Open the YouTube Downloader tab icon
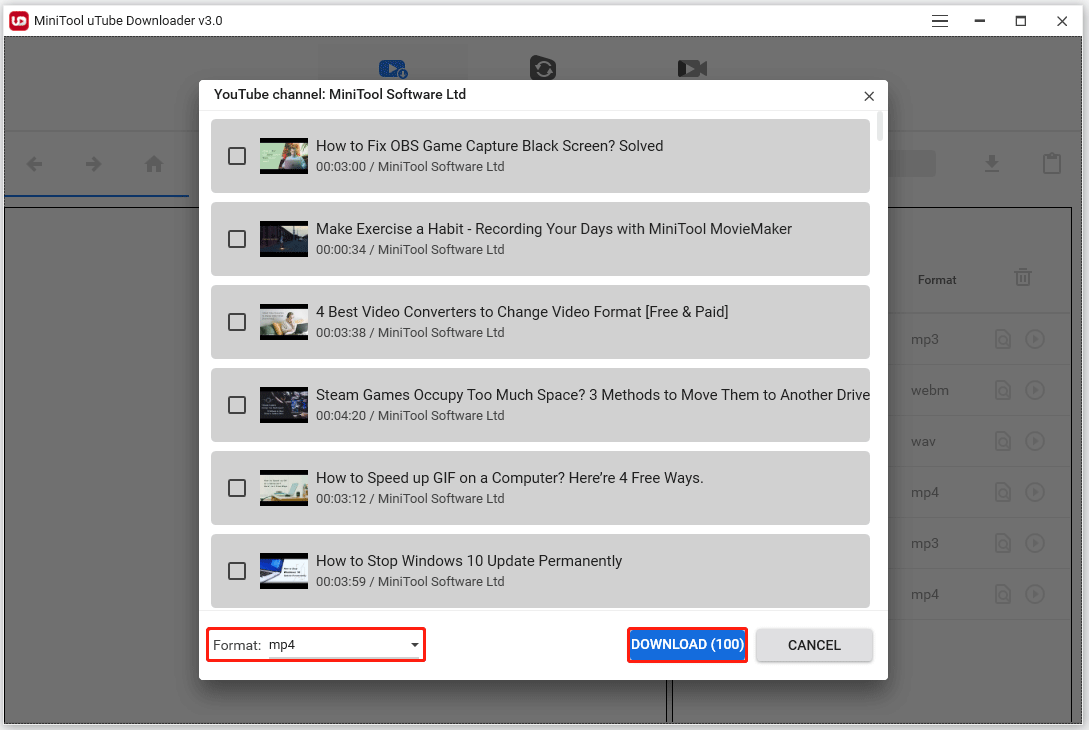Viewport: 1089px width, 730px height. click(x=393, y=68)
